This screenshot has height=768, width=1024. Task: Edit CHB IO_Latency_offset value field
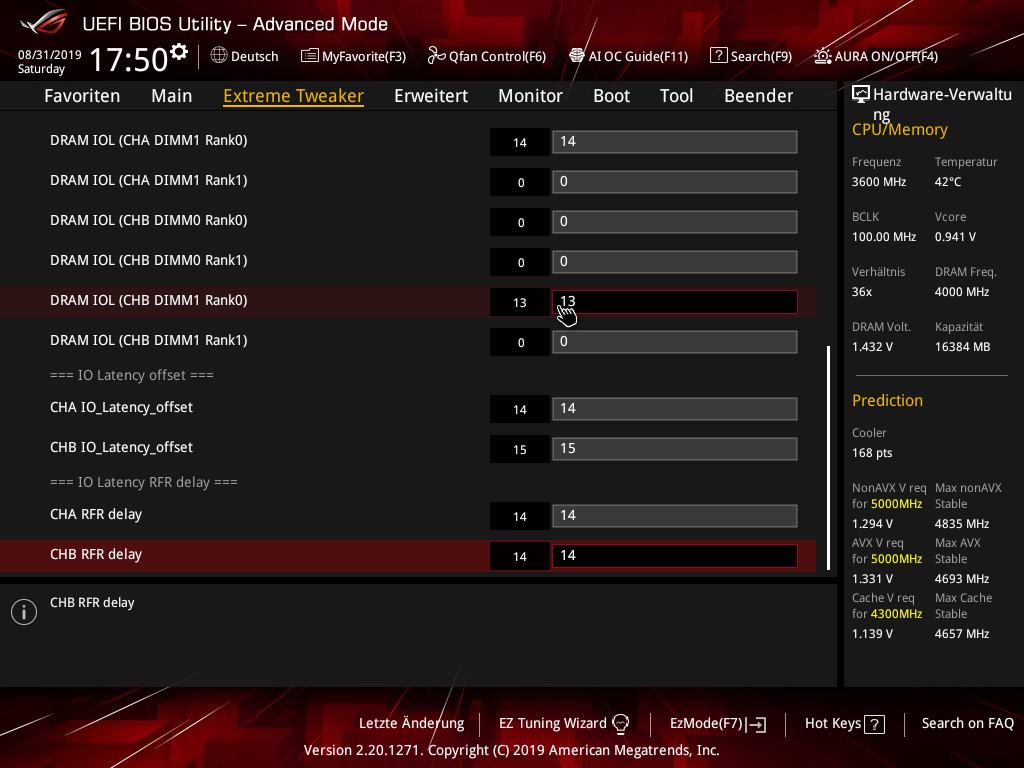[x=675, y=449]
